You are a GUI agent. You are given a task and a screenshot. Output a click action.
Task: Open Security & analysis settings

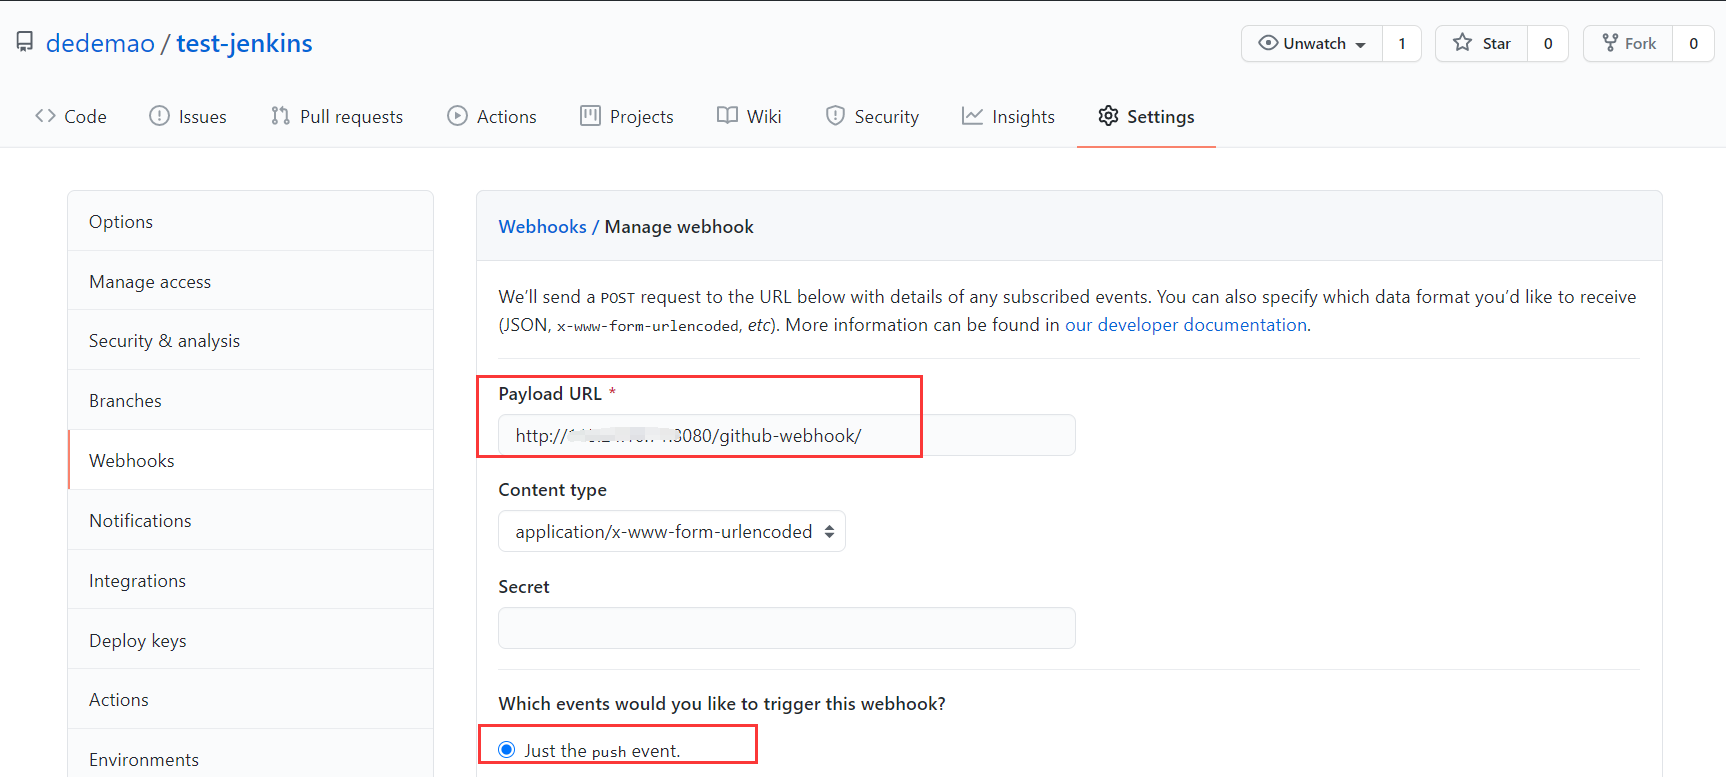[x=251, y=340]
